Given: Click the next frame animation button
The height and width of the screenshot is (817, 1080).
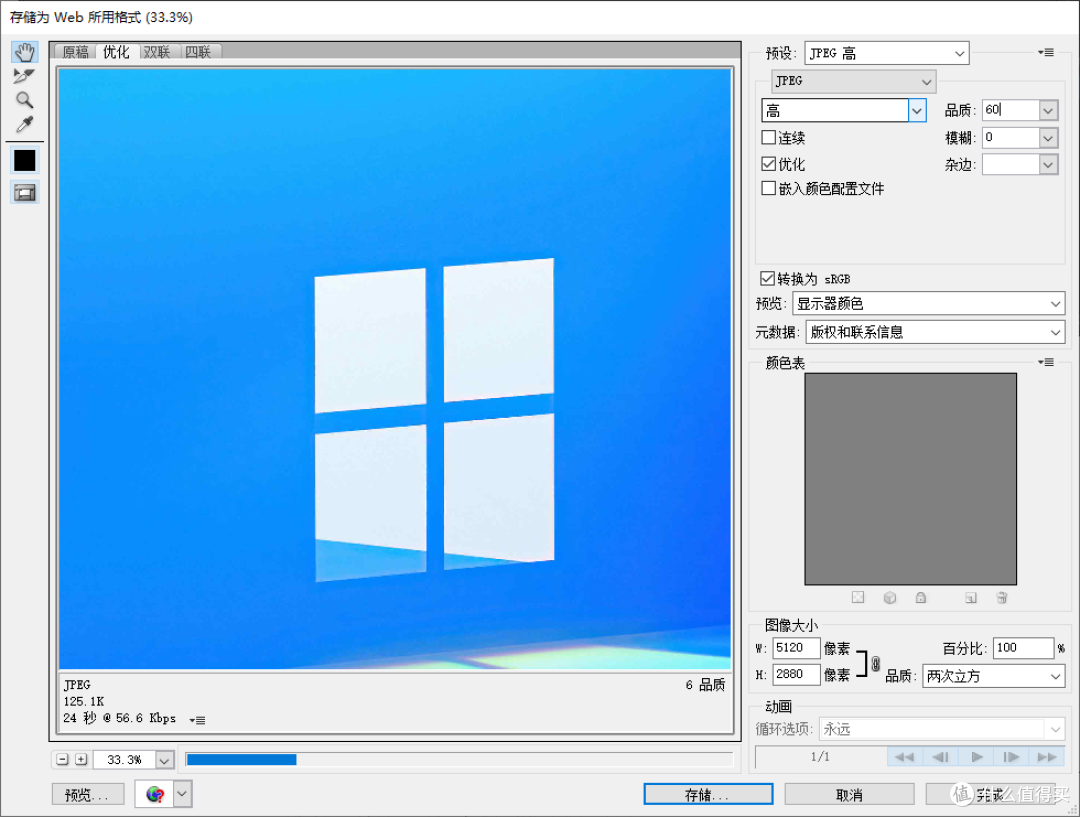Looking at the screenshot, I should (x=1011, y=757).
